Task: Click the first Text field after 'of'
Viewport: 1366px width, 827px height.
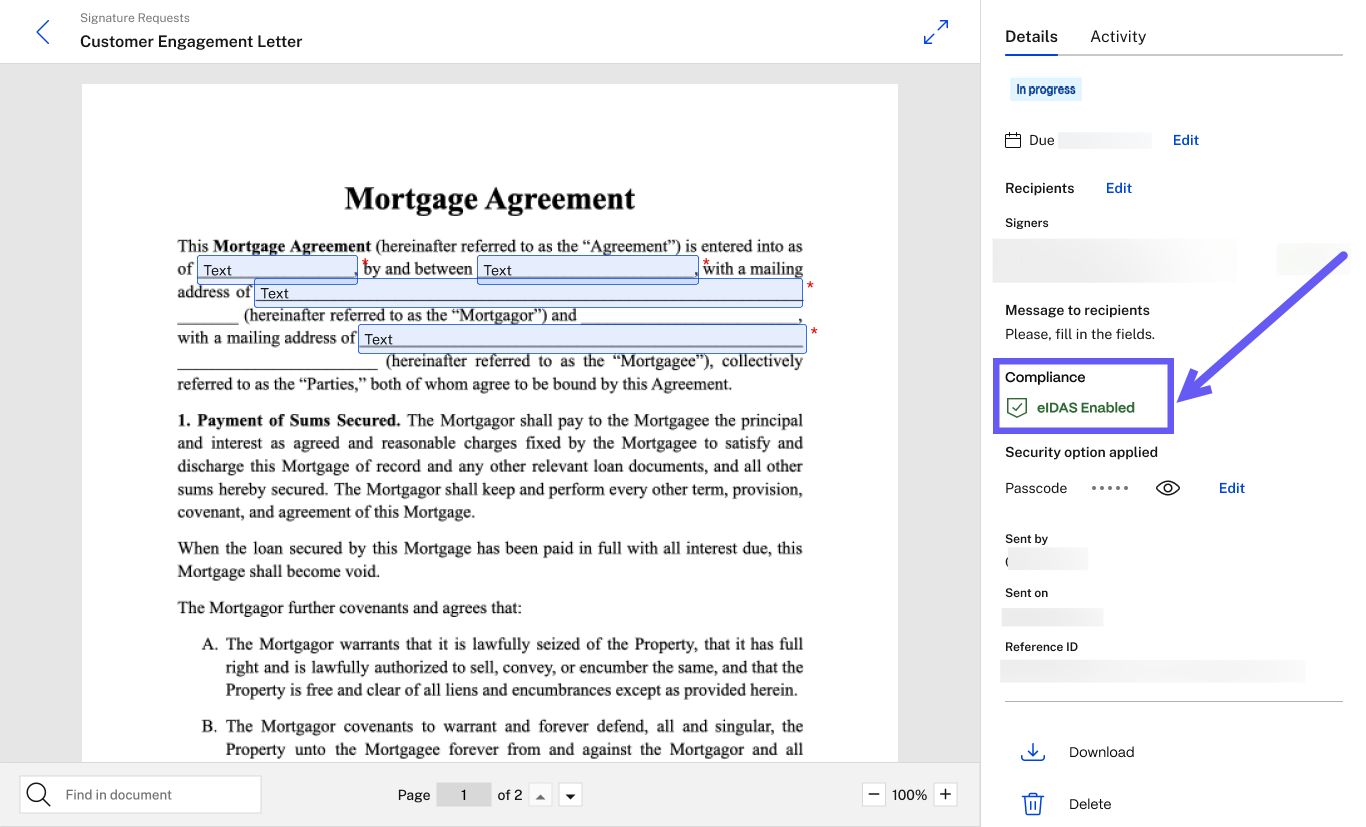Action: click(278, 270)
